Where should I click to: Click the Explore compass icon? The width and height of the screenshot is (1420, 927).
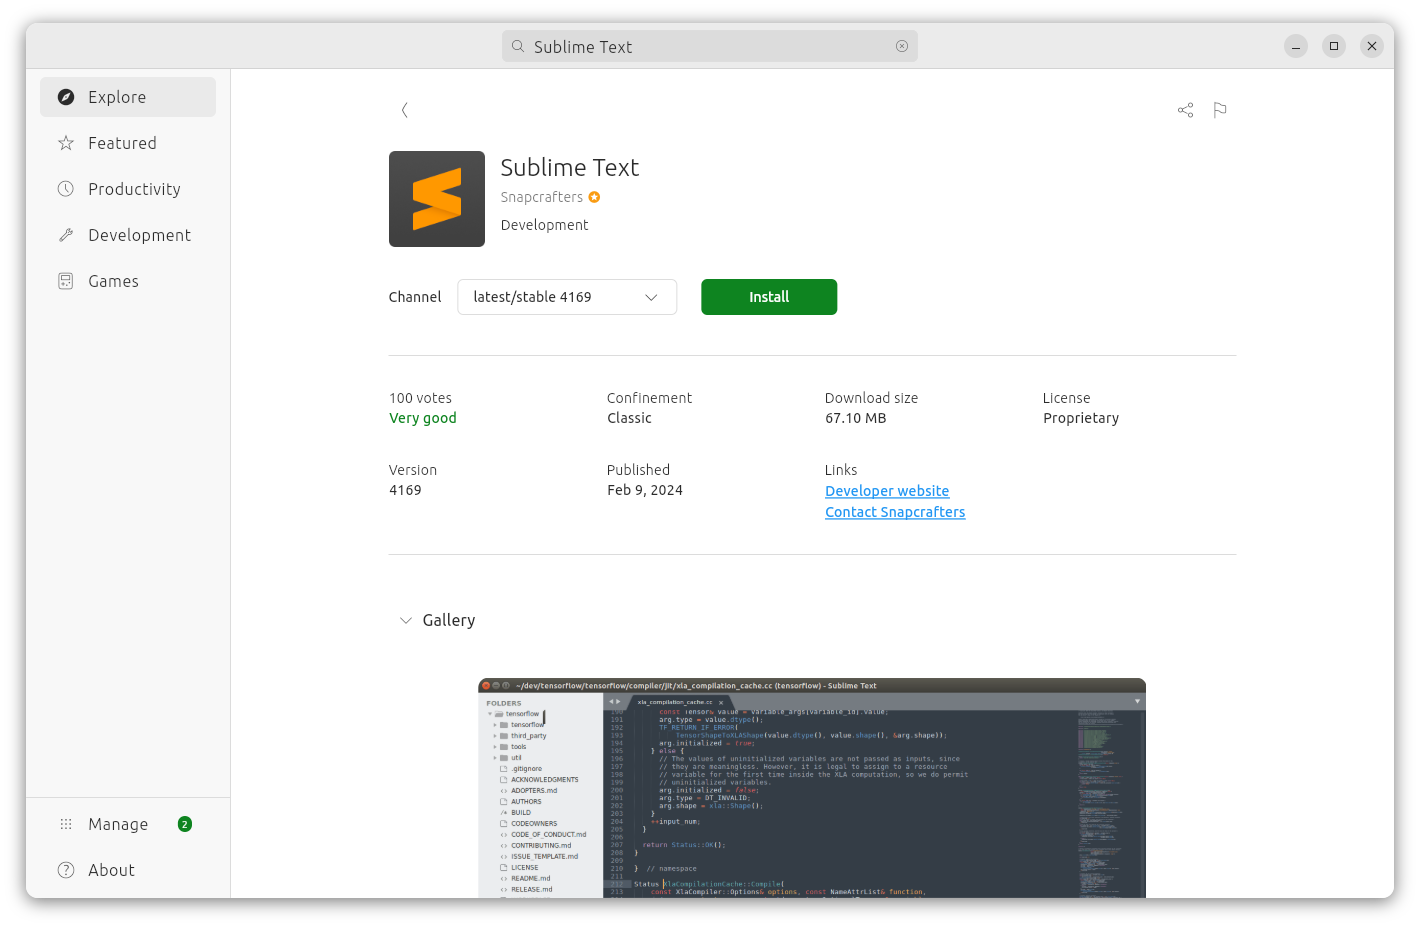pos(66,97)
